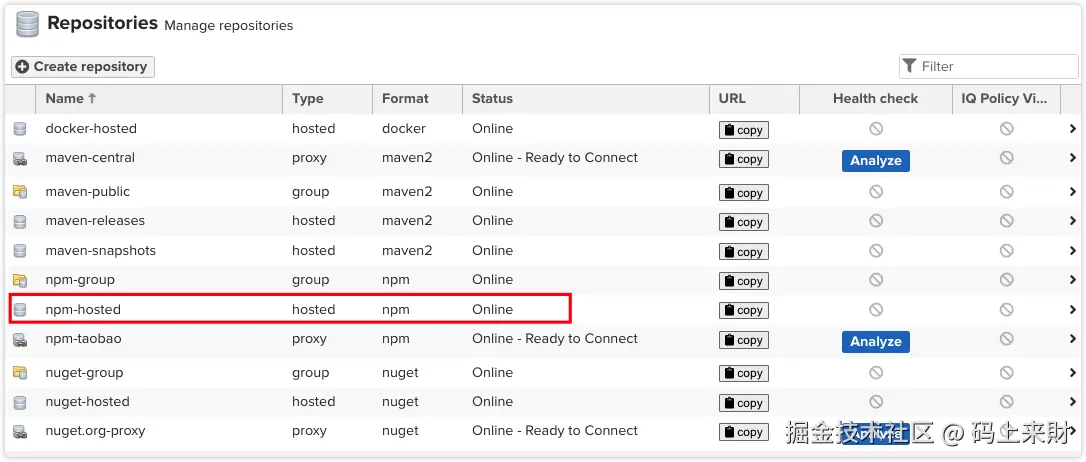Copy URL of maven-snapshots repository
The height and width of the screenshot is (462, 1086).
click(x=744, y=252)
